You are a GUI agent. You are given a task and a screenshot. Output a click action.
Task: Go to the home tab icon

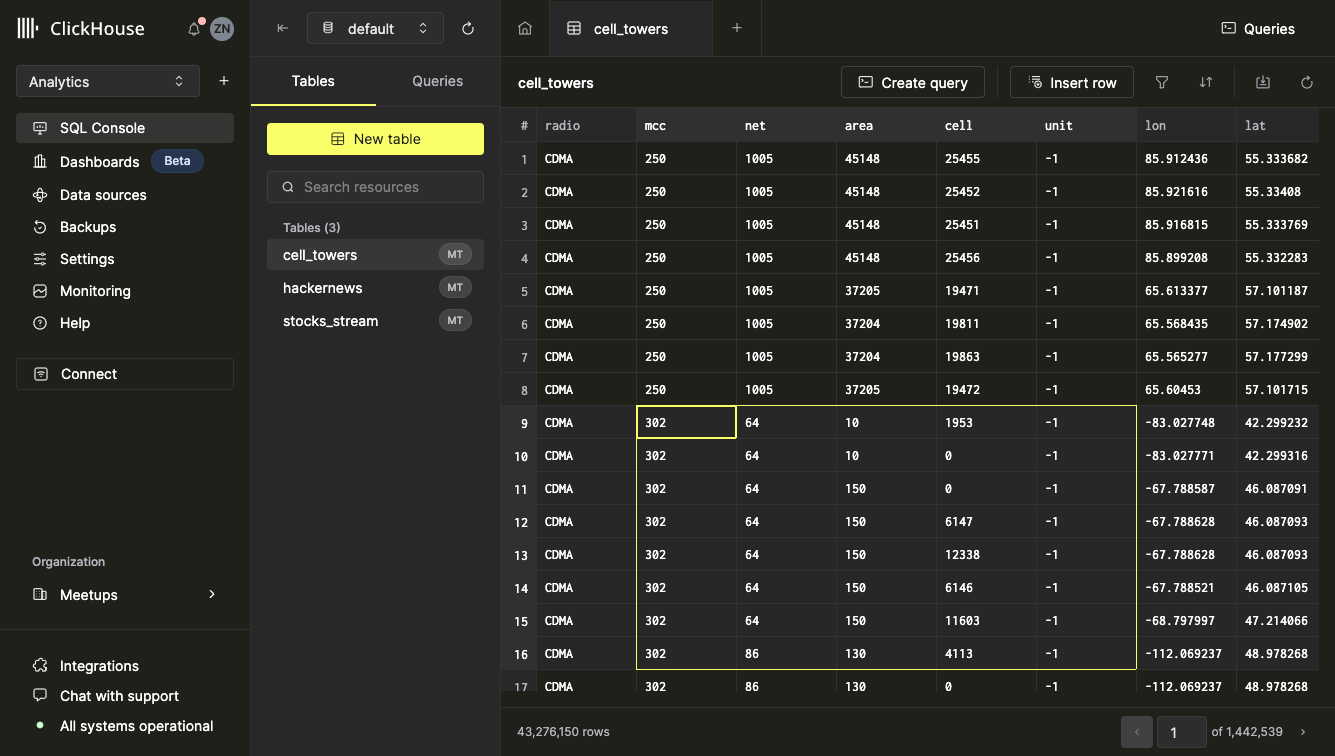click(x=525, y=29)
